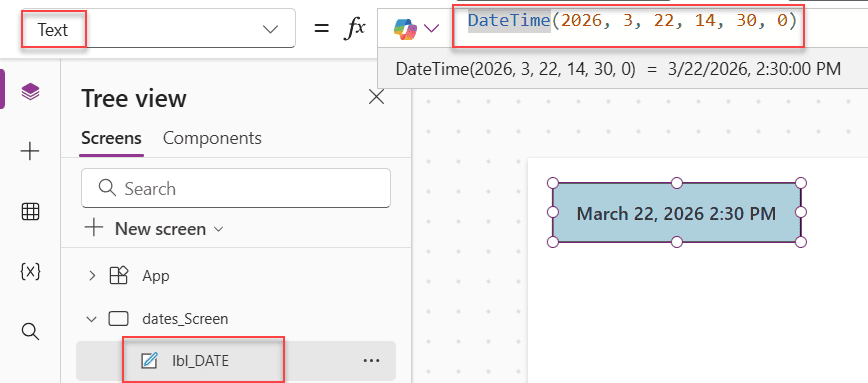Click the formula result preview text
The height and width of the screenshot is (383, 868).
[x=618, y=69]
